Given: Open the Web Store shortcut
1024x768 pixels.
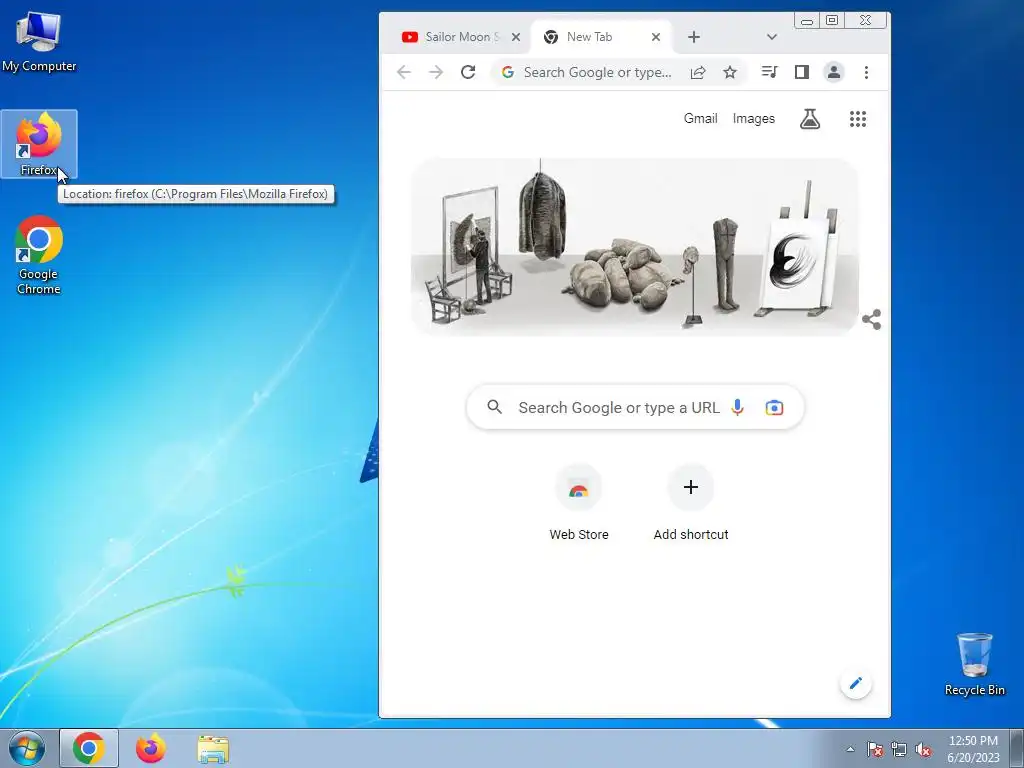Looking at the screenshot, I should pos(579,503).
